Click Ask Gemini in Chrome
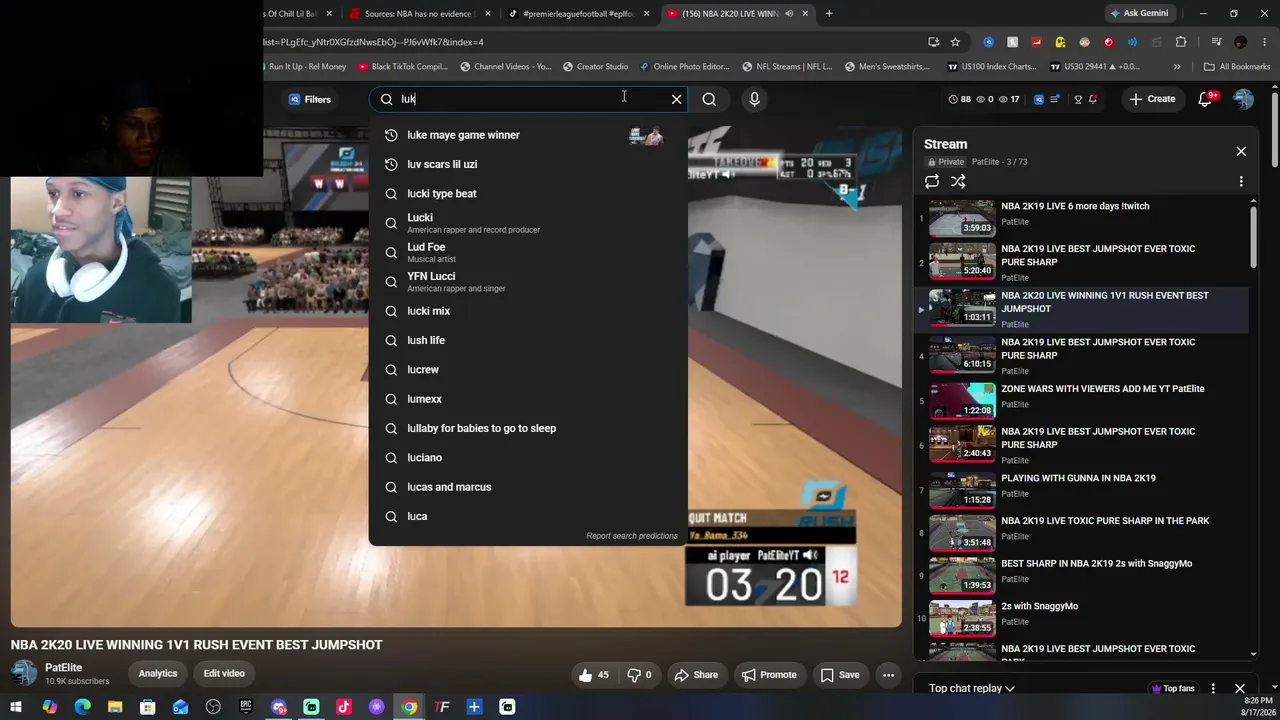This screenshot has width=1280, height=720. [1138, 14]
